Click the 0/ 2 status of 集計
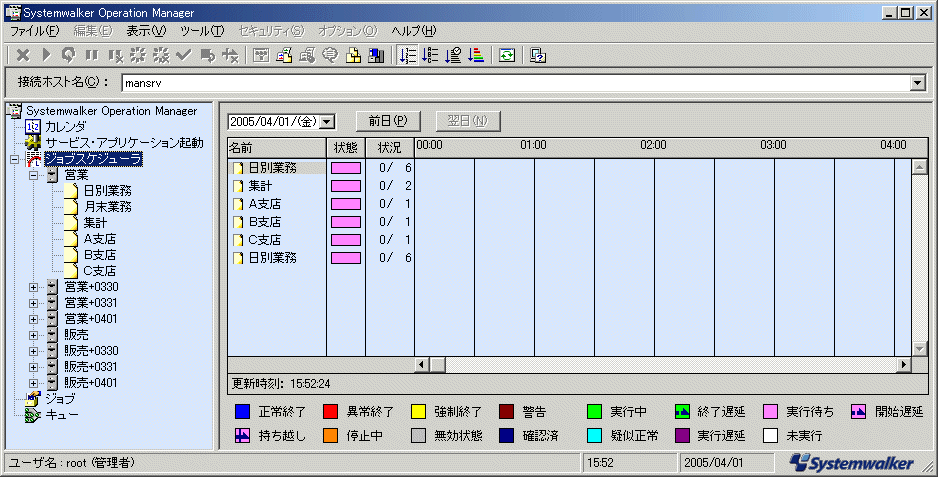 coord(395,186)
